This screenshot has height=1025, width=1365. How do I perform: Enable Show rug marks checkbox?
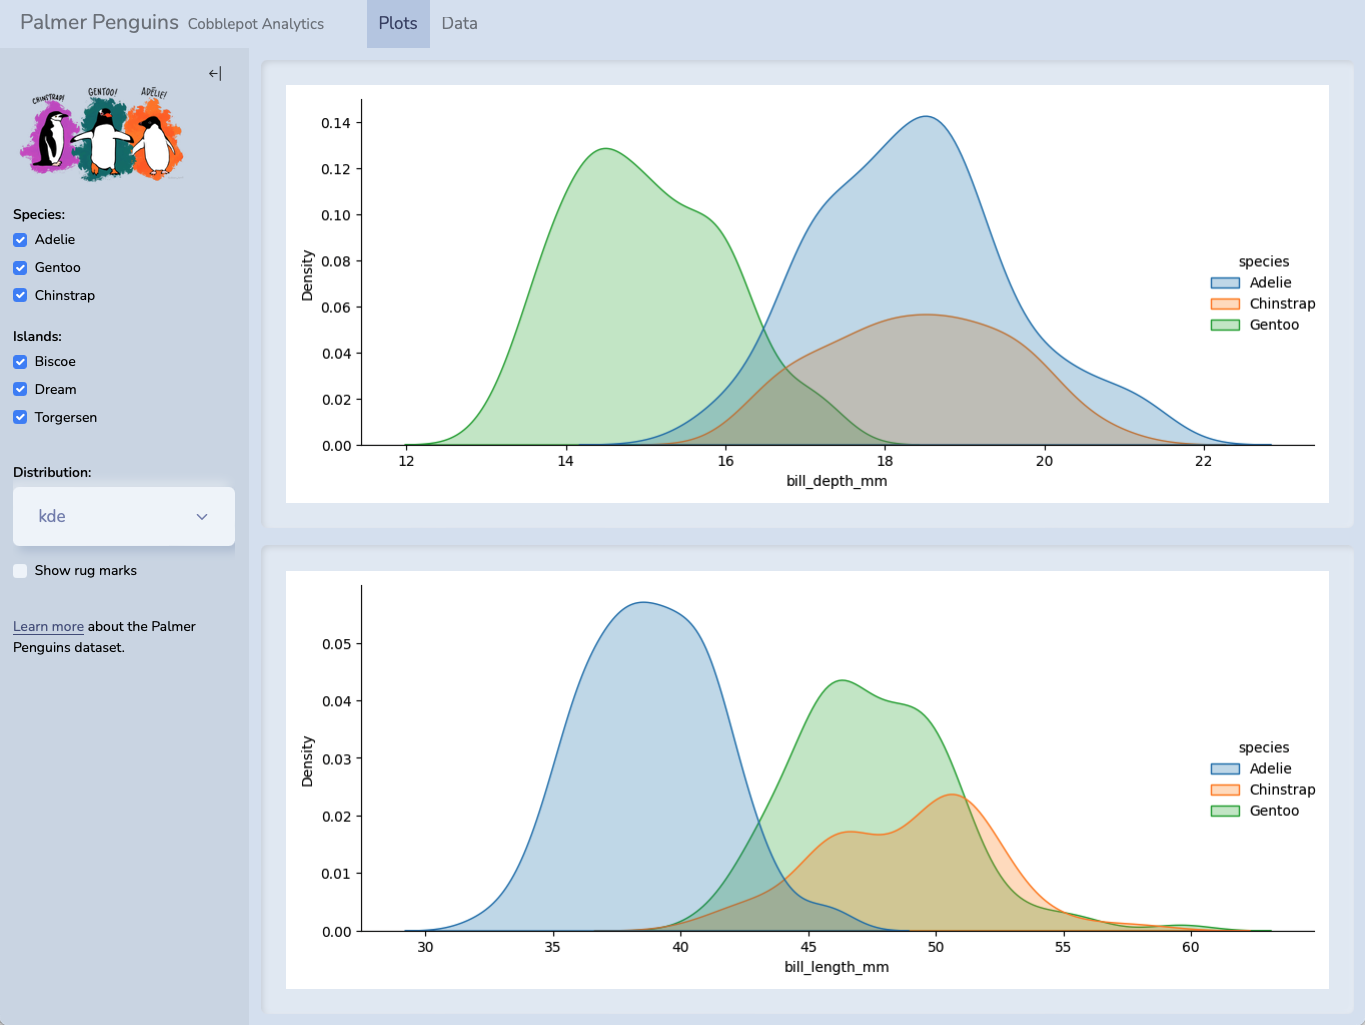[x=20, y=571]
